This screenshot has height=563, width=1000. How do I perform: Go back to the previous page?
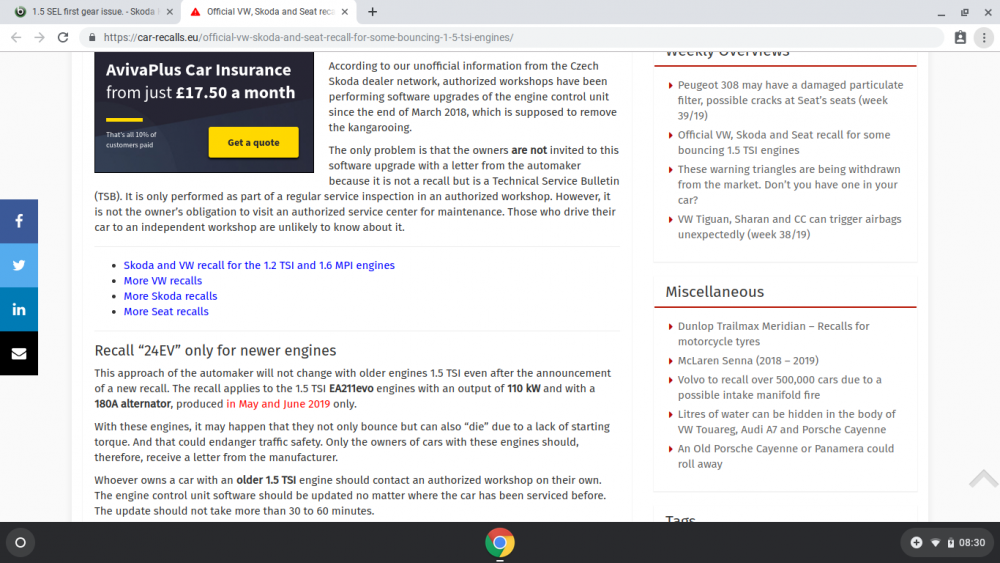coord(16,38)
